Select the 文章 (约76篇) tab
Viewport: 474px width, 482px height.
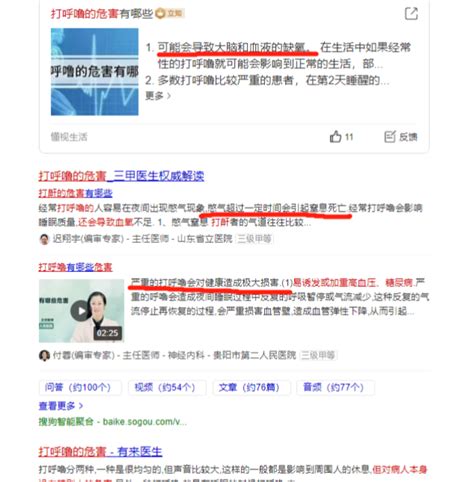pyautogui.click(x=252, y=387)
